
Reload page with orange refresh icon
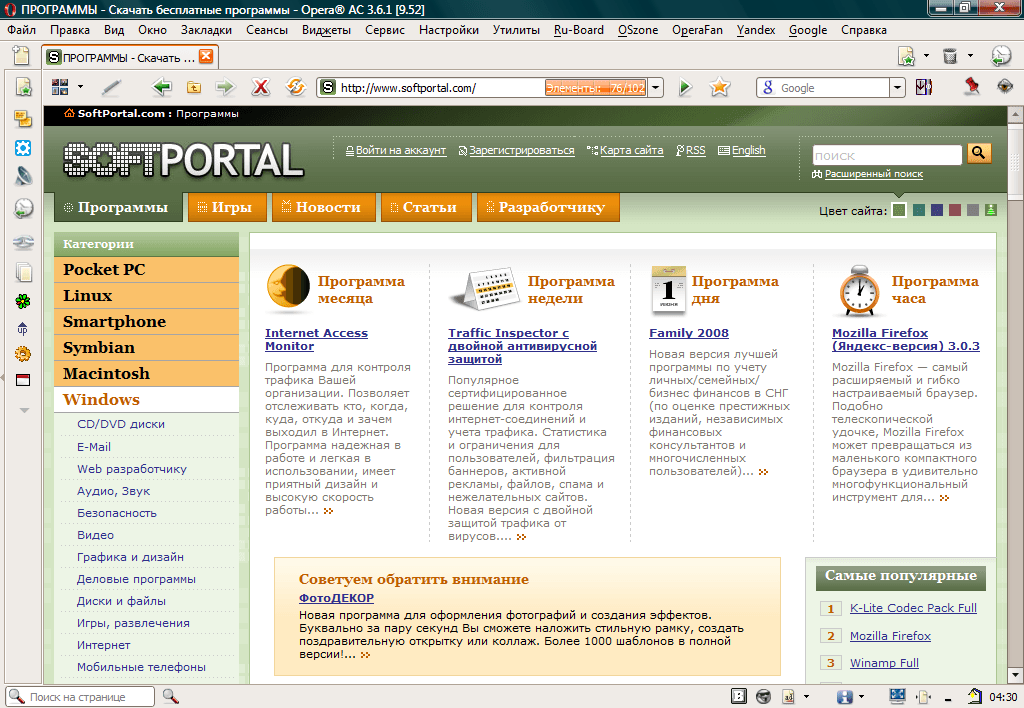[x=295, y=87]
